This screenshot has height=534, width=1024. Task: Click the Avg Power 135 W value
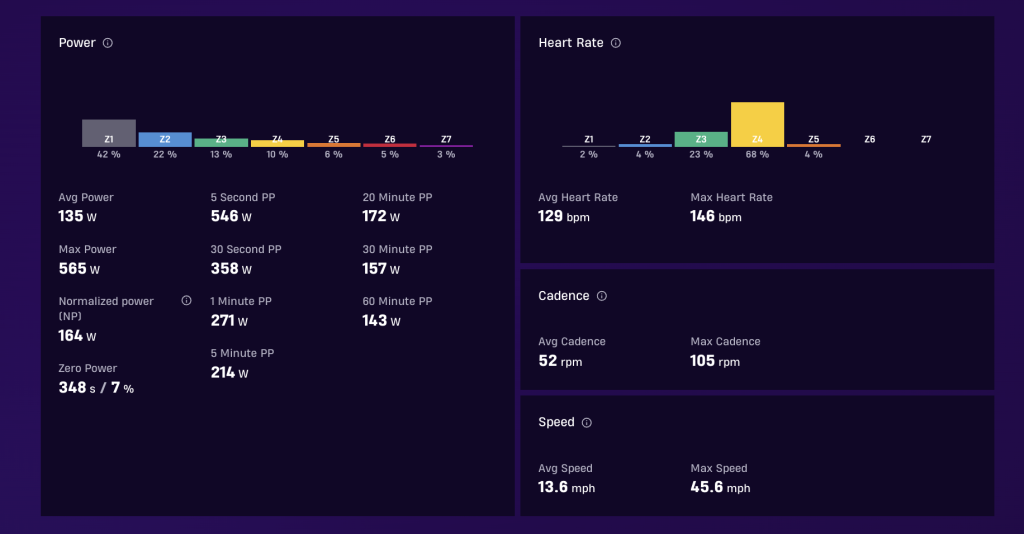pyautogui.click(x=78, y=217)
